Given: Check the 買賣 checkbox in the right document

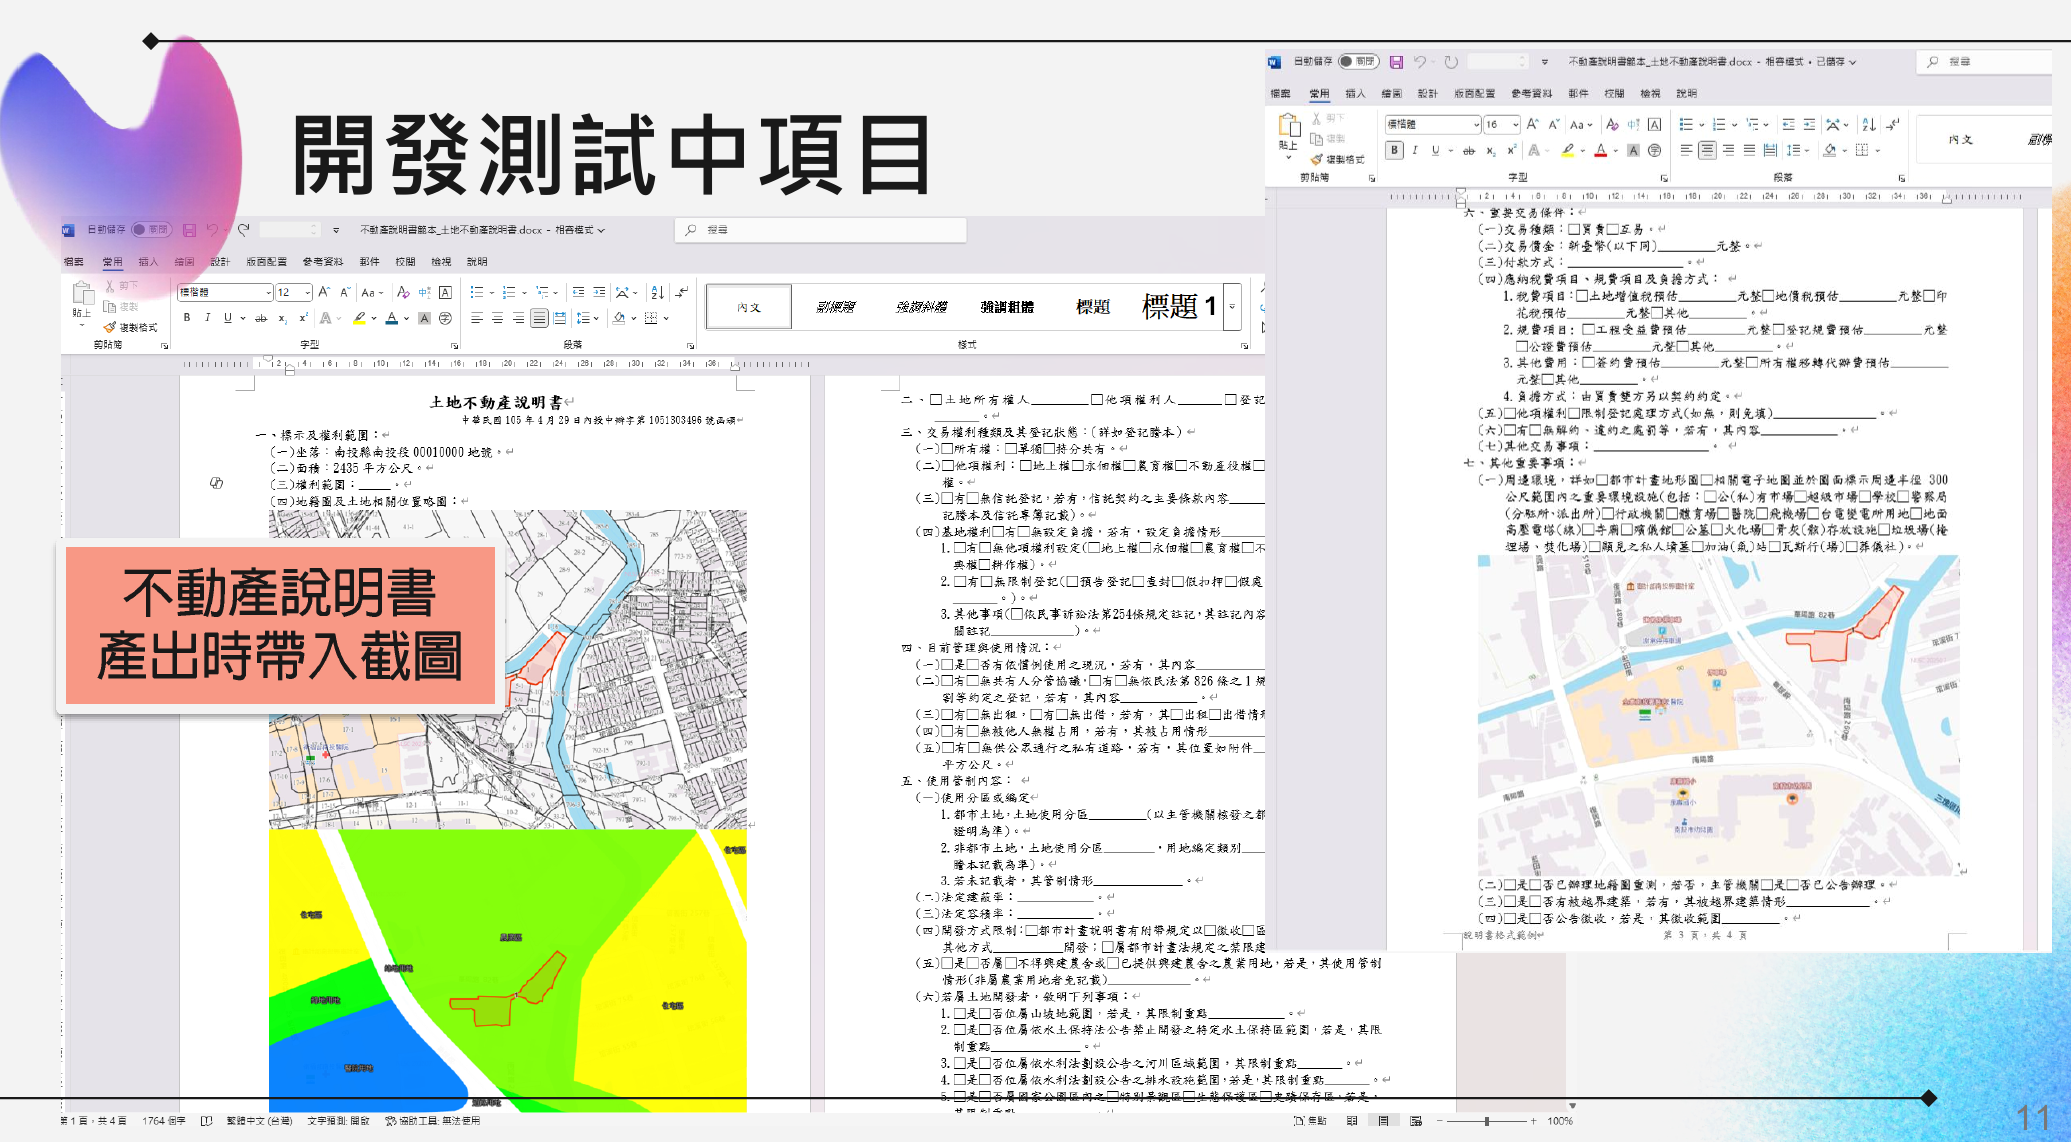Looking at the screenshot, I should click(1574, 229).
